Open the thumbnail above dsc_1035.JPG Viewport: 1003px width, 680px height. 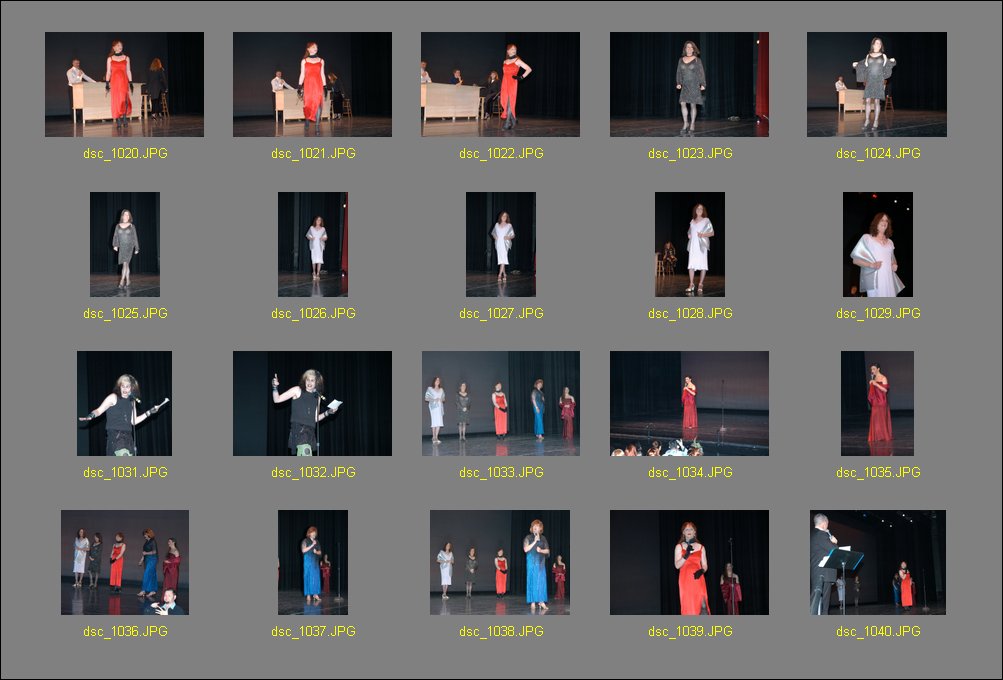(878, 404)
